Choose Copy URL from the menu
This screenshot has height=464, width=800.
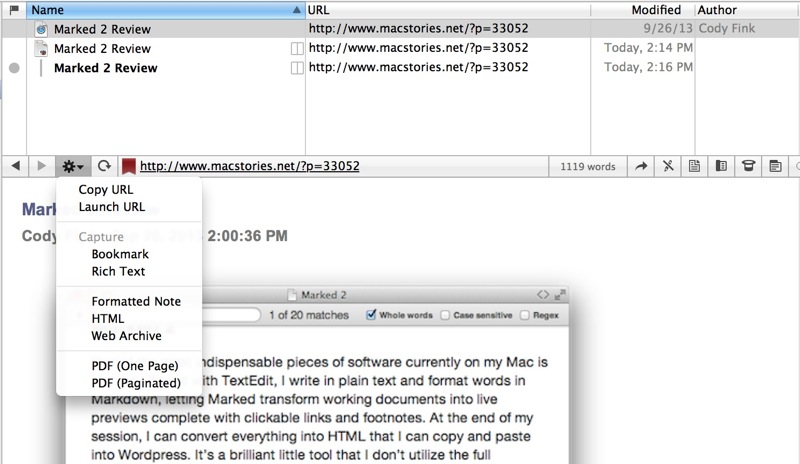click(x=106, y=189)
